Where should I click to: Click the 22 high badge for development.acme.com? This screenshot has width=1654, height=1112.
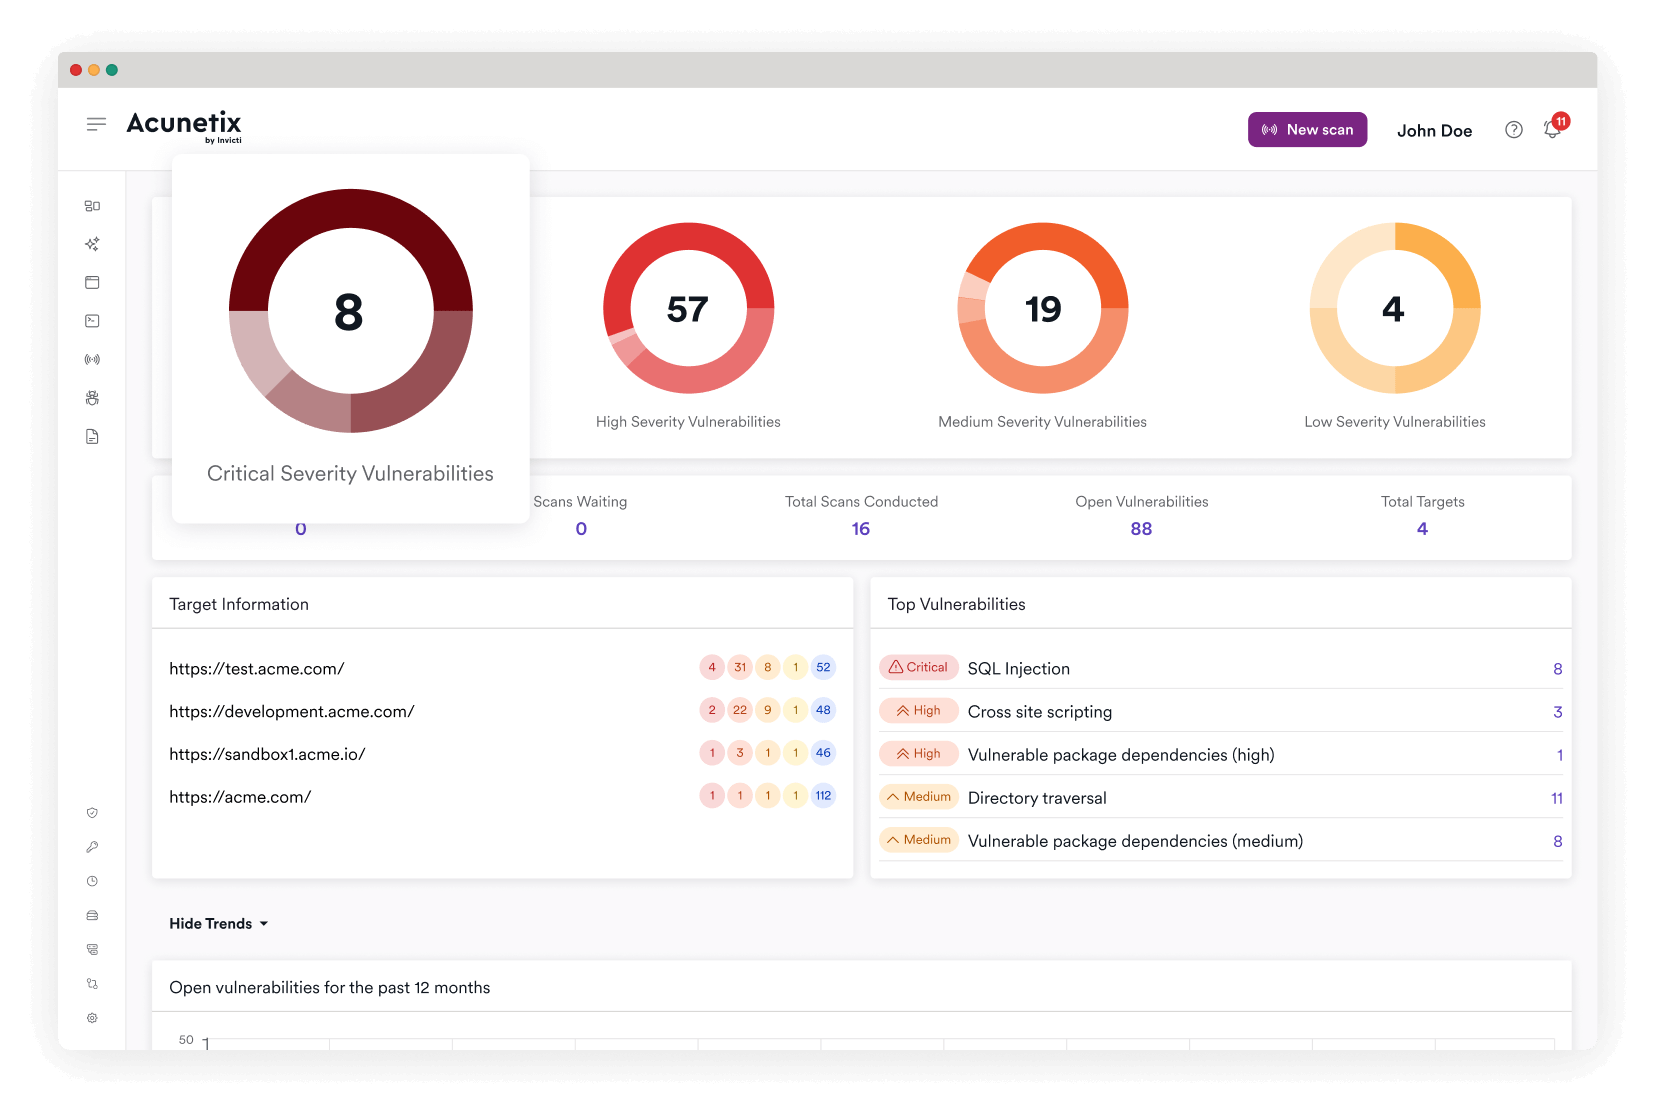(740, 710)
